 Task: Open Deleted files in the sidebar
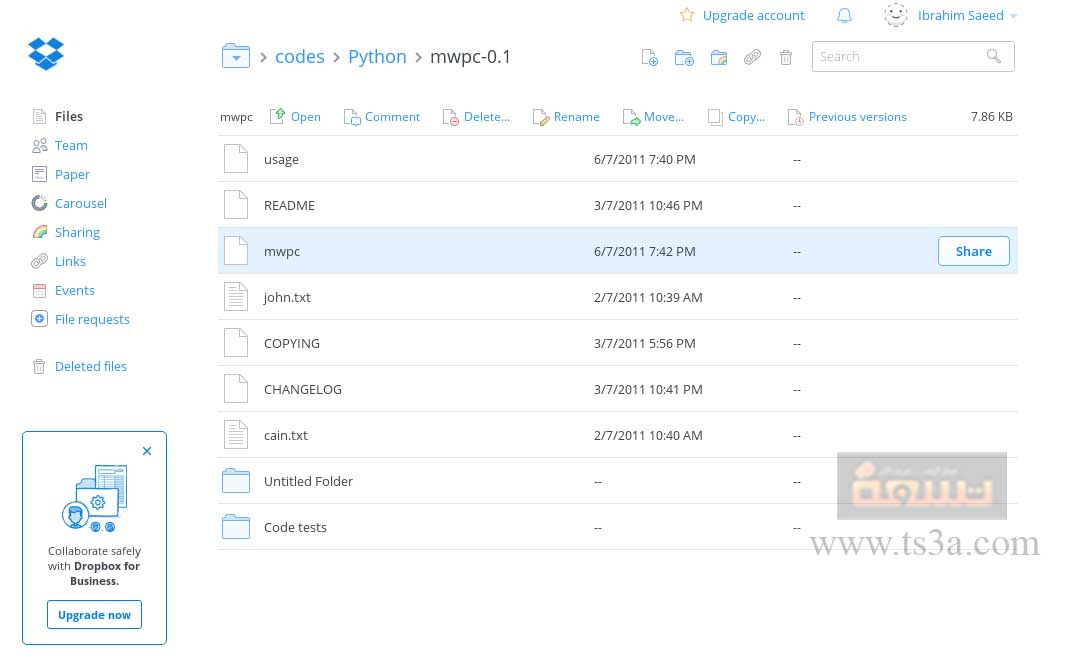90,366
